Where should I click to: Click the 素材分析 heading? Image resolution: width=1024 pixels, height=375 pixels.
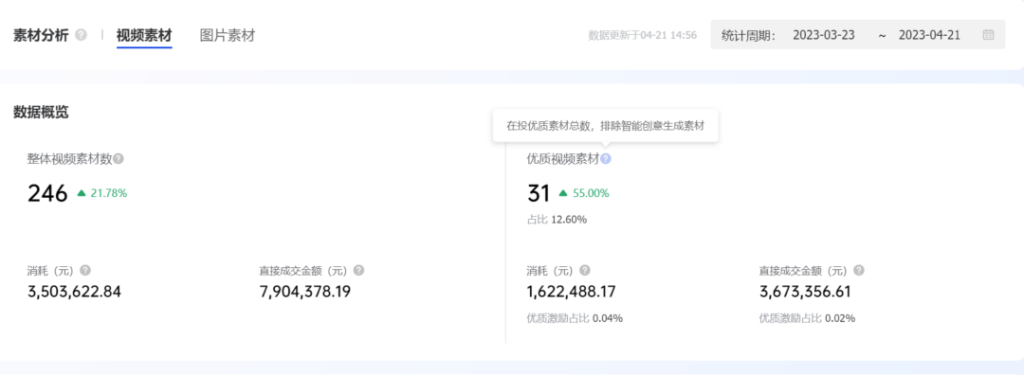40,35
